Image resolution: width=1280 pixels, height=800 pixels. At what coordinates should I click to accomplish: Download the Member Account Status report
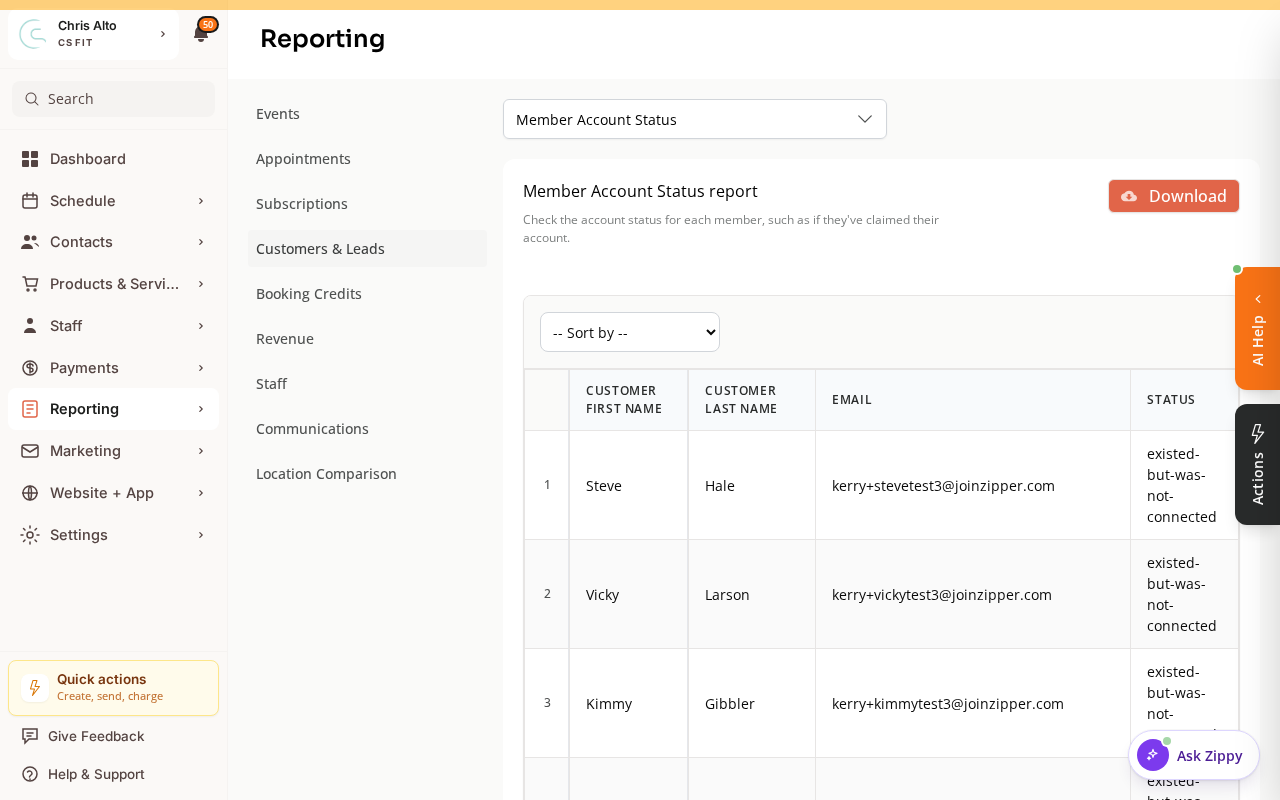pos(1174,196)
